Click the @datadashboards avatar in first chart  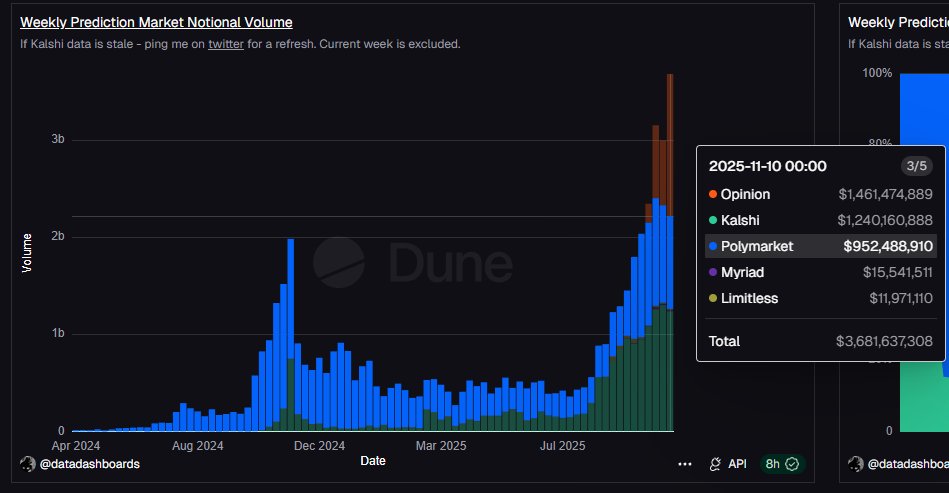point(28,464)
